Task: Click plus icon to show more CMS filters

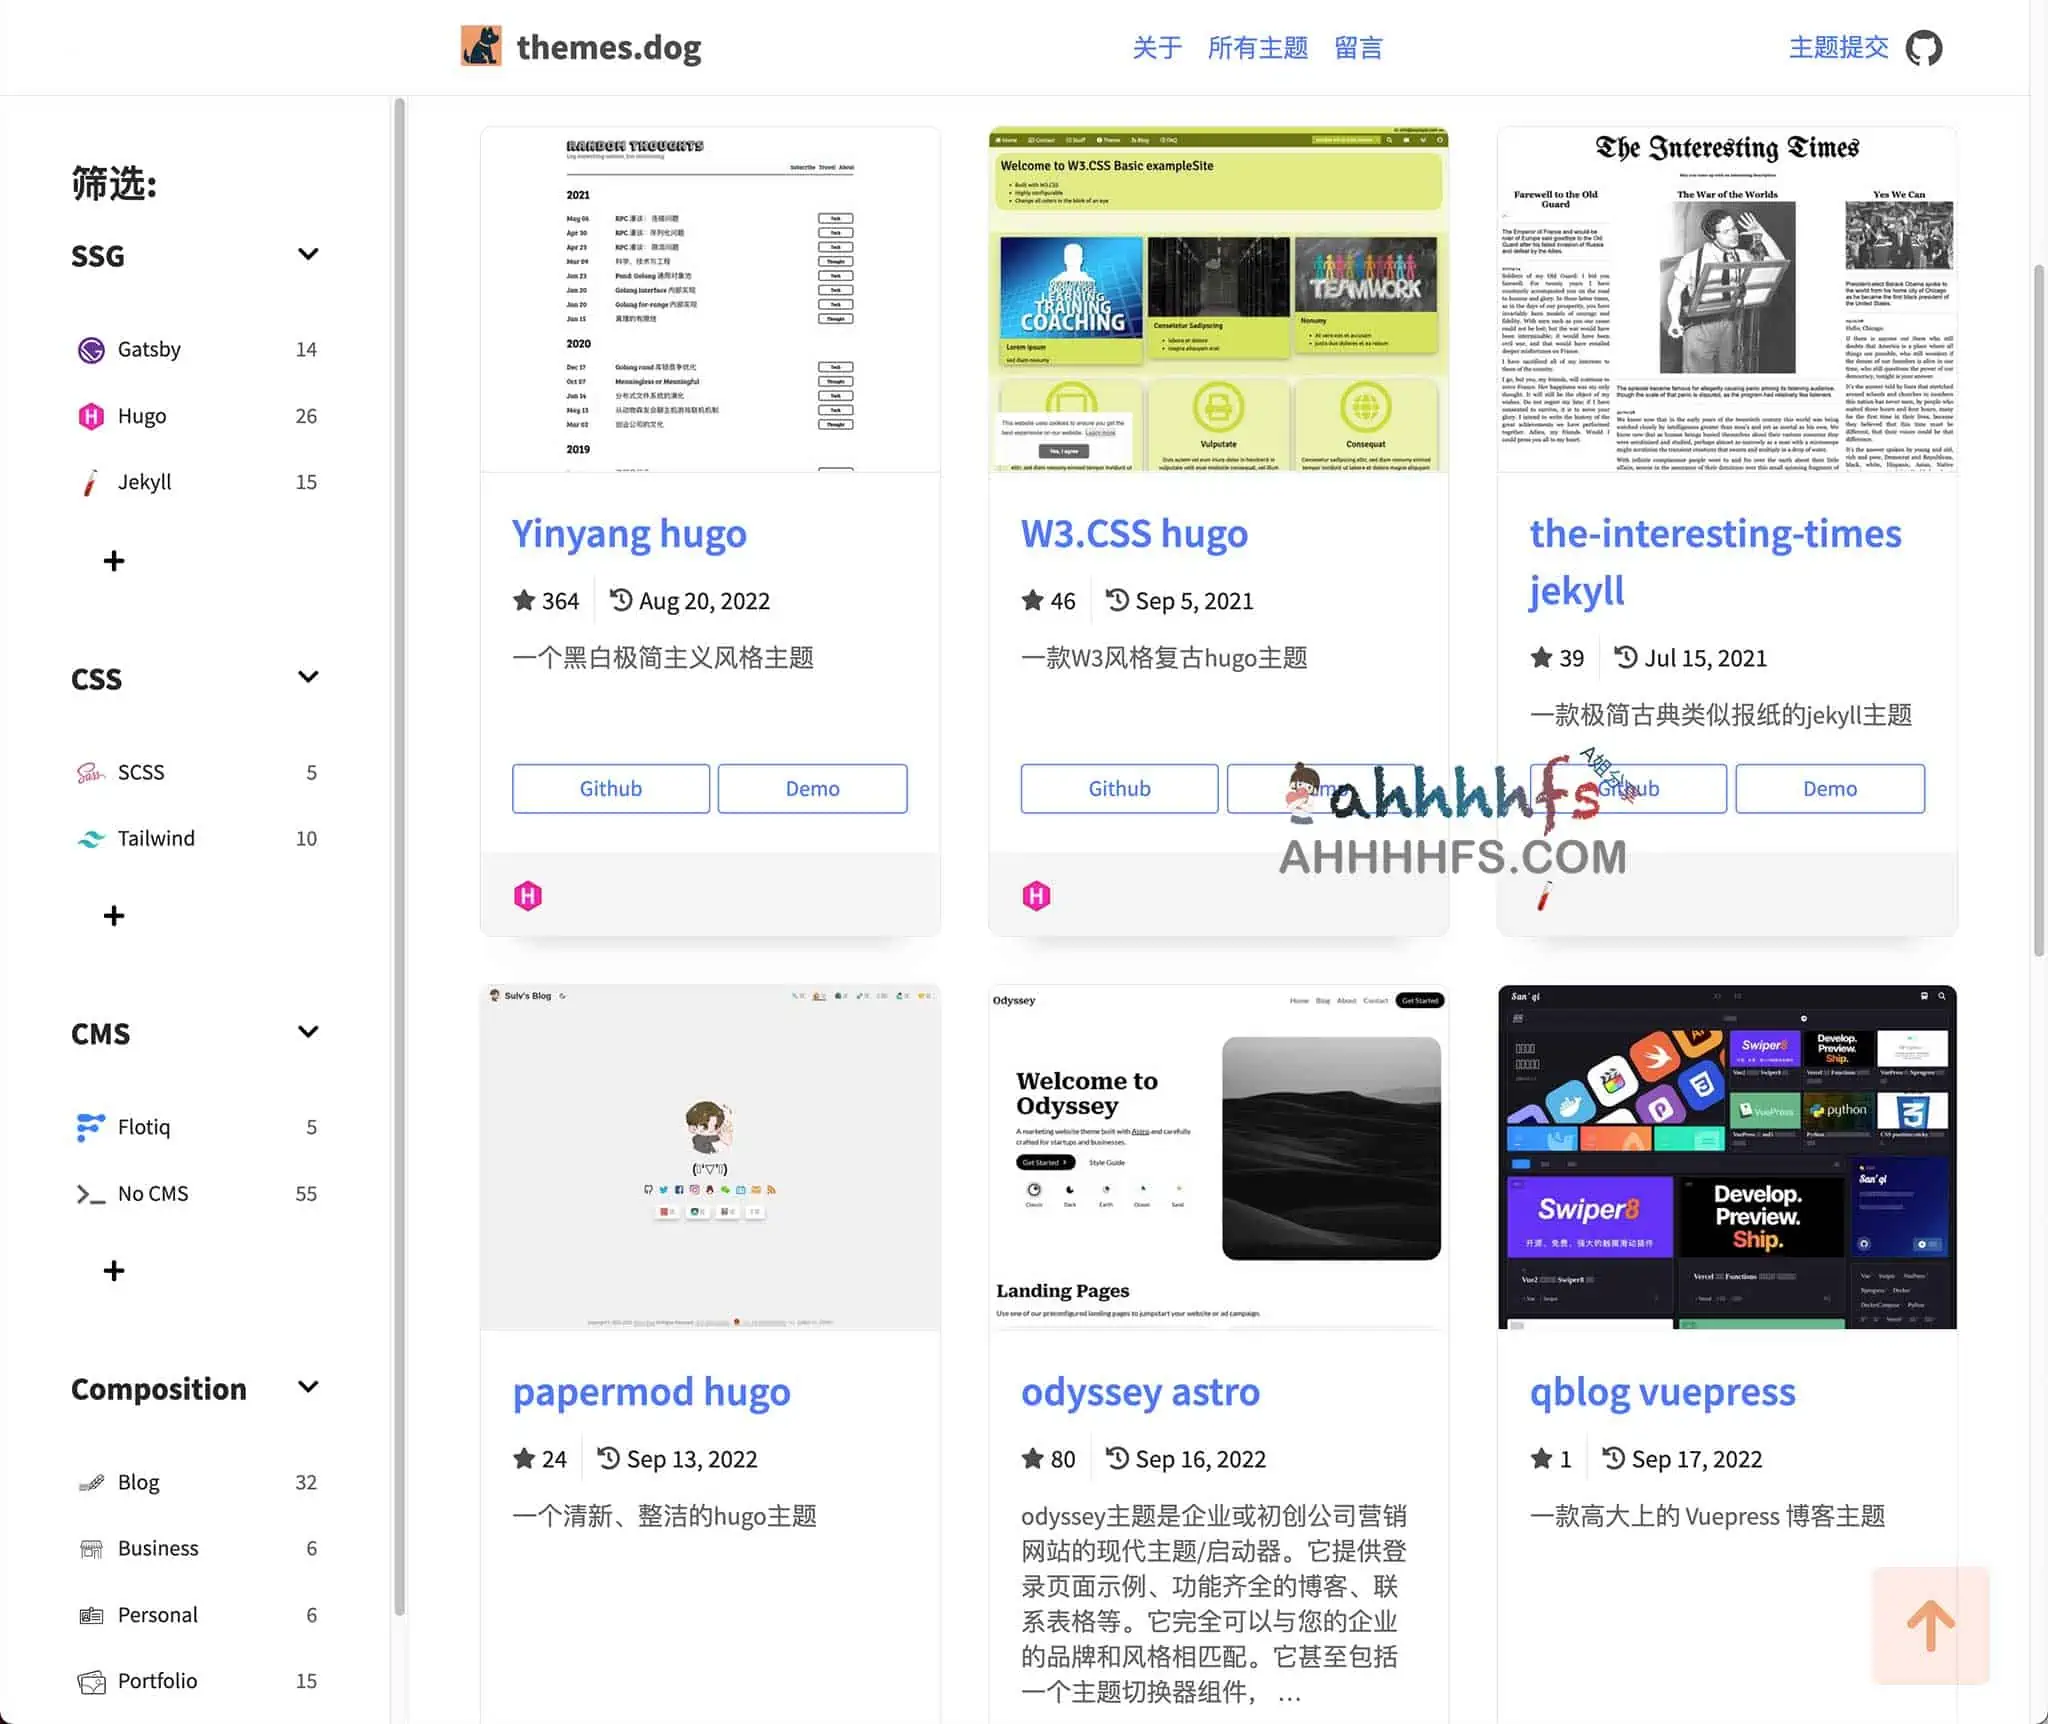Action: 114,1271
